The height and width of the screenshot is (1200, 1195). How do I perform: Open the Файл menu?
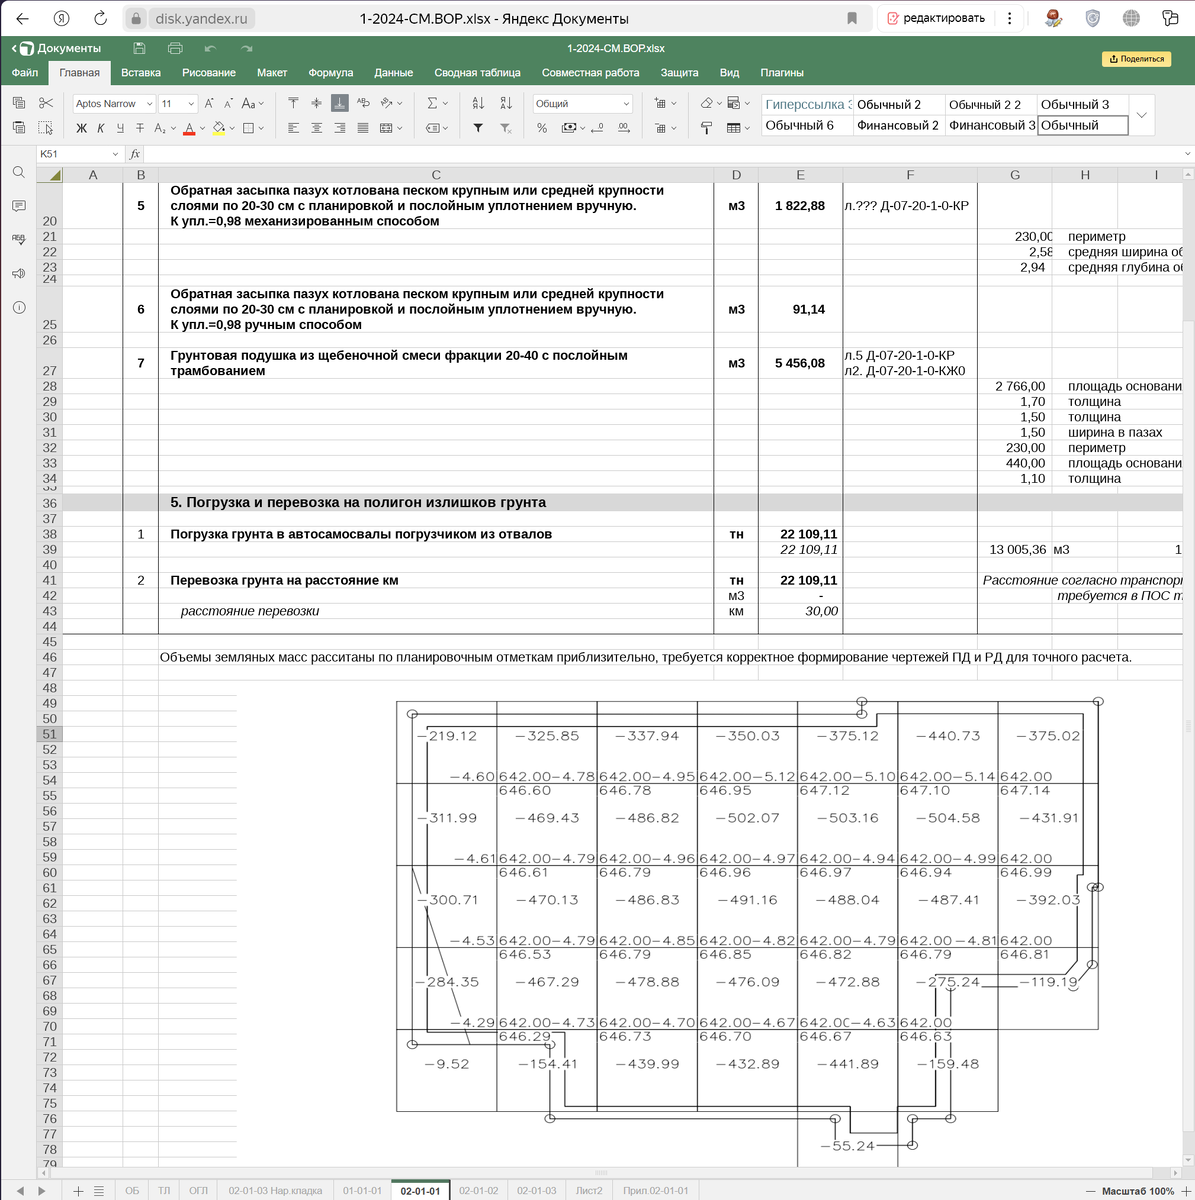pyautogui.click(x=25, y=73)
